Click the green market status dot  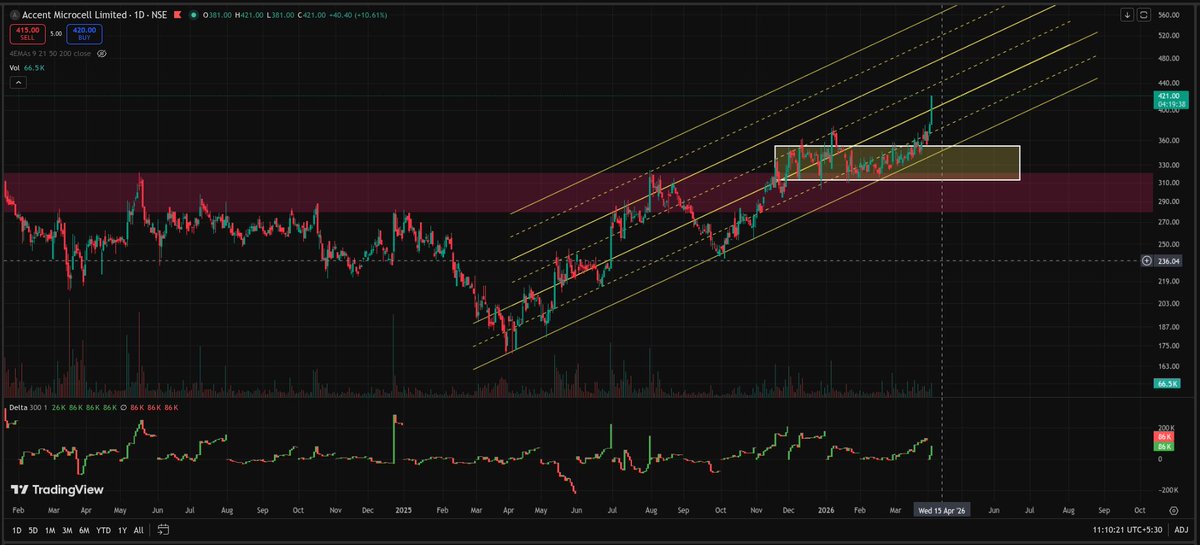click(x=196, y=15)
